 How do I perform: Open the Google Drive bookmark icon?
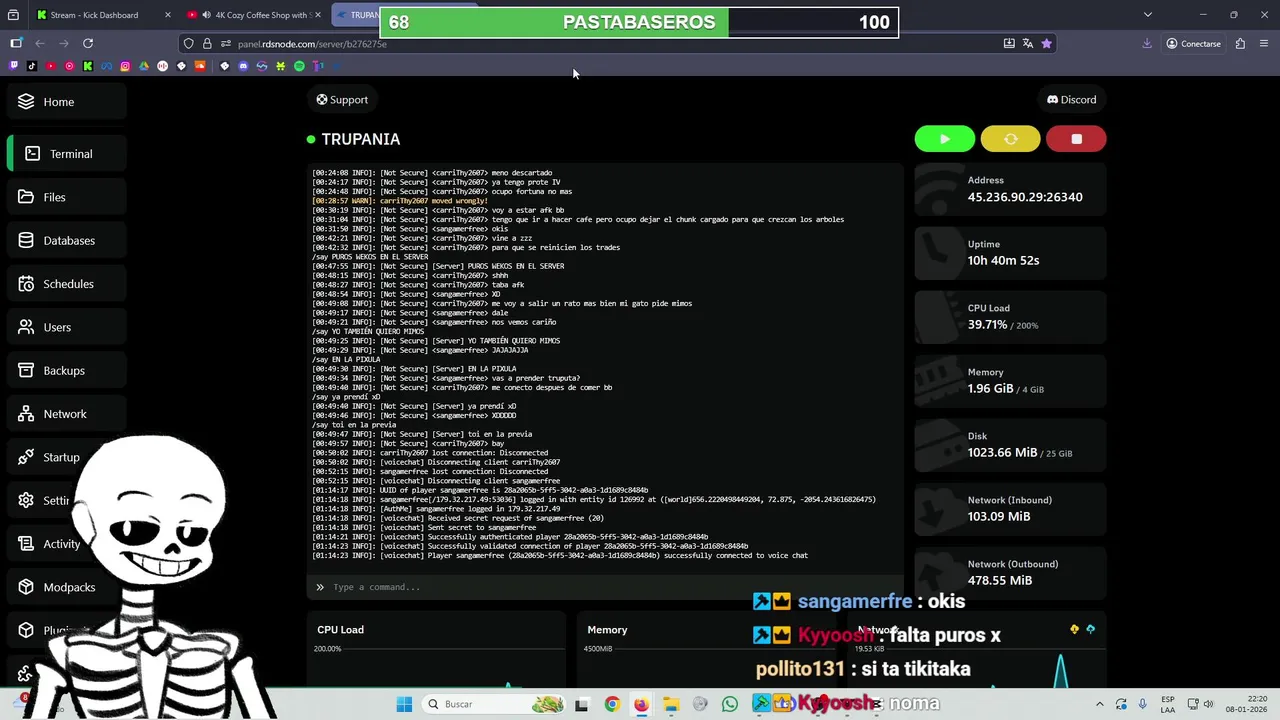click(x=144, y=66)
